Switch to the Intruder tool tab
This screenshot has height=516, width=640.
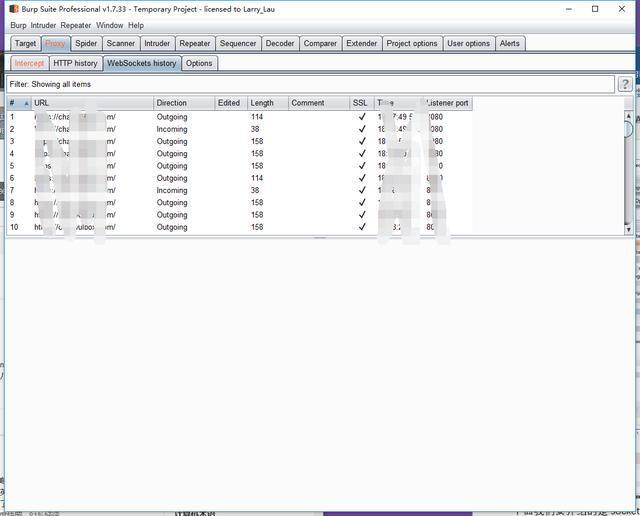pos(157,43)
